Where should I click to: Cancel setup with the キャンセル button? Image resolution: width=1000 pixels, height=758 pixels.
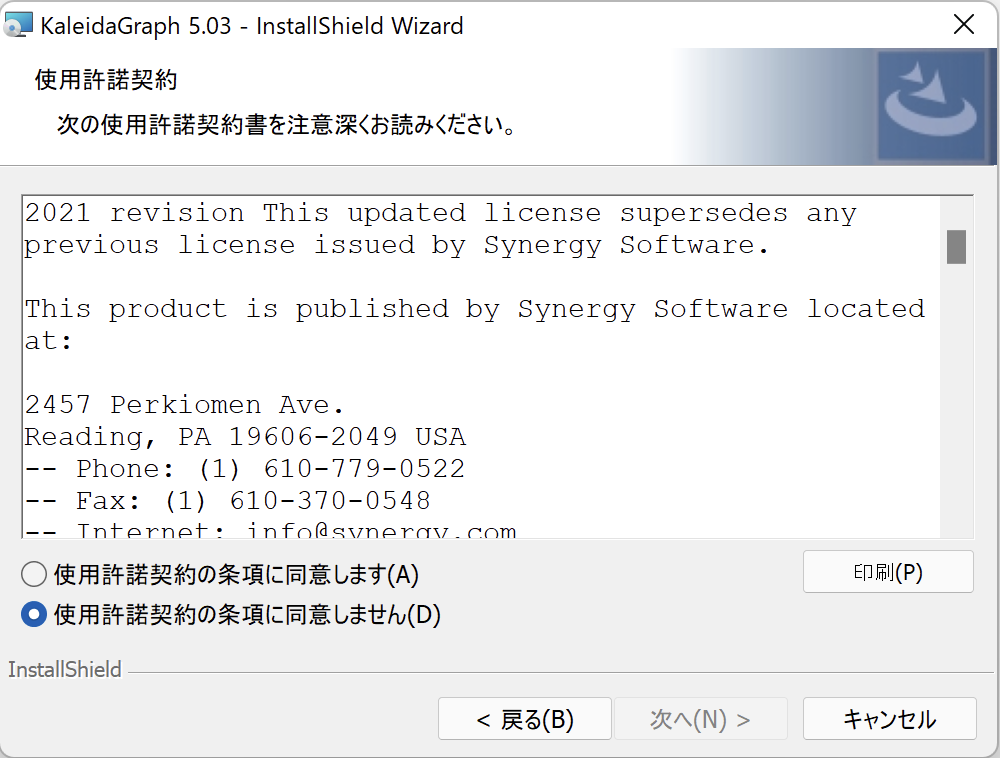click(889, 719)
